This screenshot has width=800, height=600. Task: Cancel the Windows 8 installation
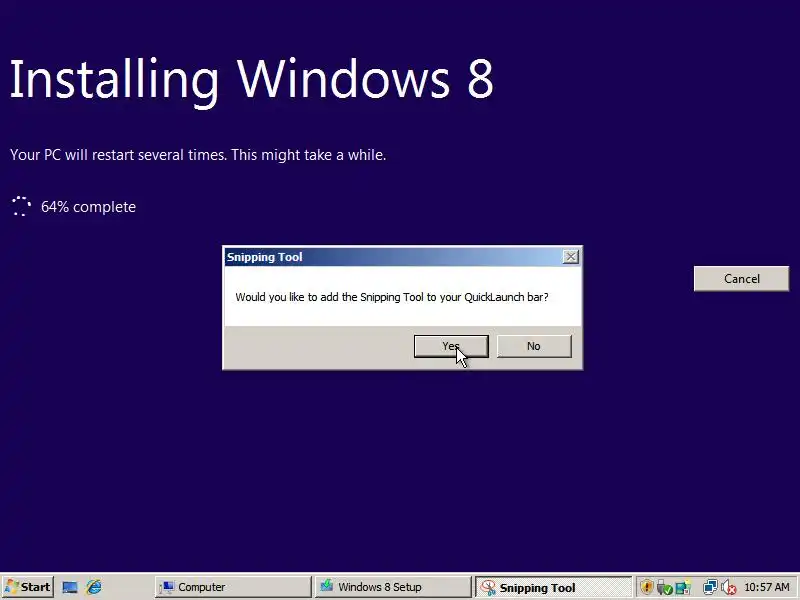click(x=741, y=279)
